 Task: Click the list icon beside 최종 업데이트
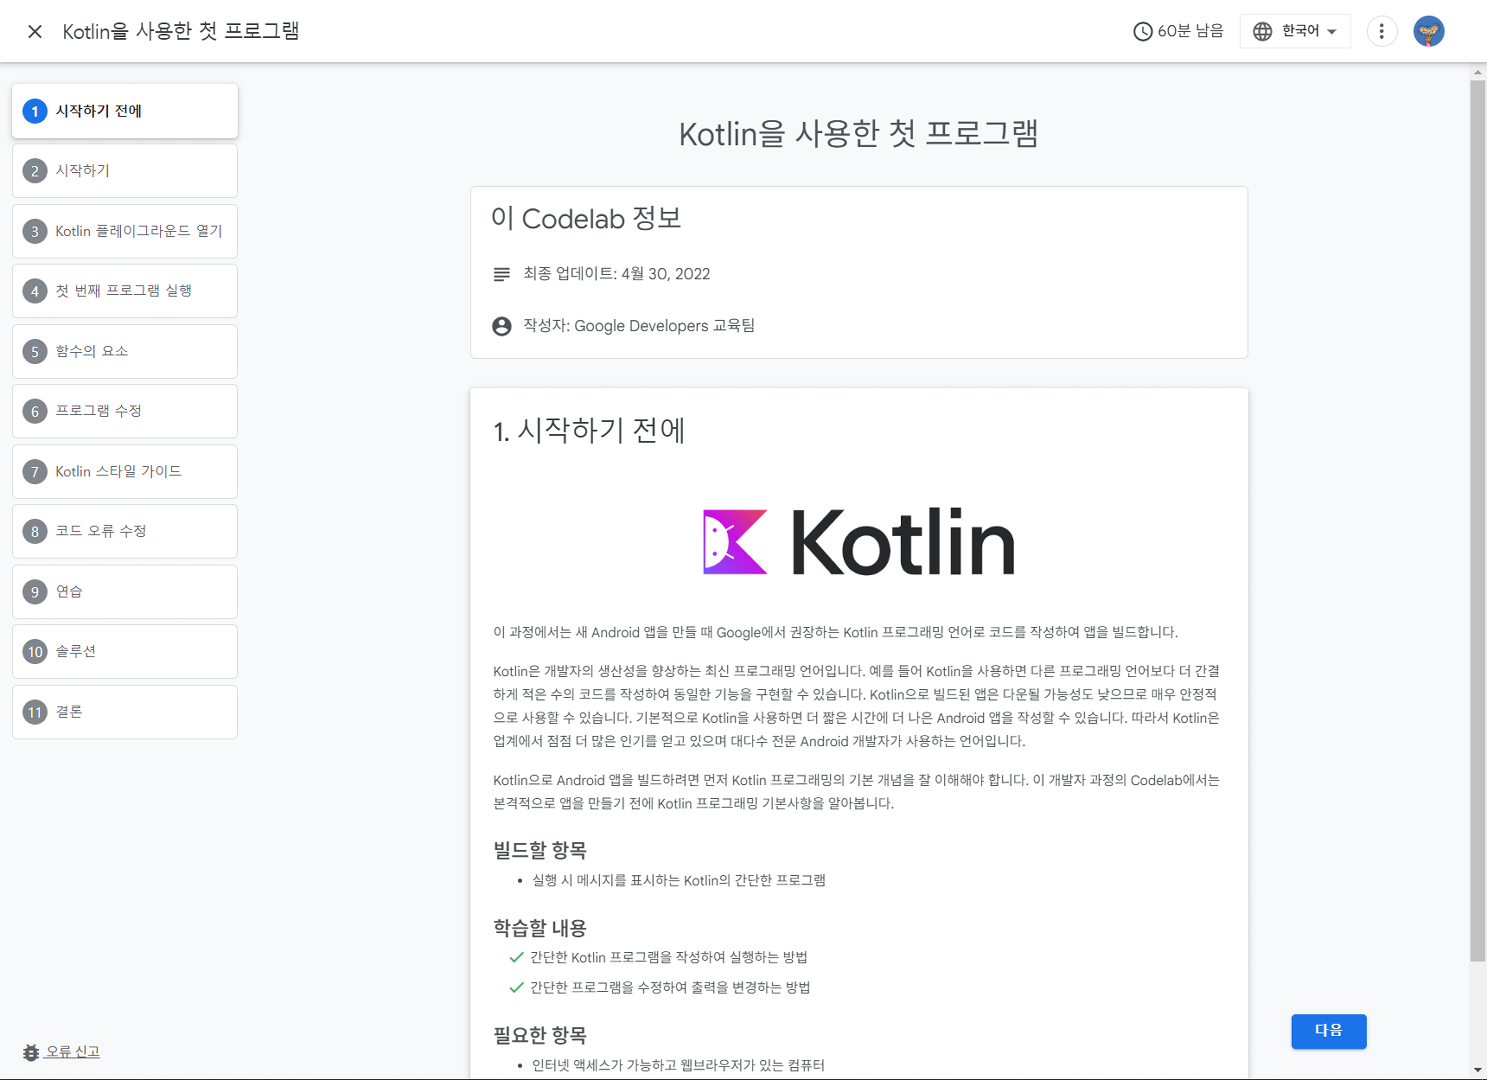(502, 274)
